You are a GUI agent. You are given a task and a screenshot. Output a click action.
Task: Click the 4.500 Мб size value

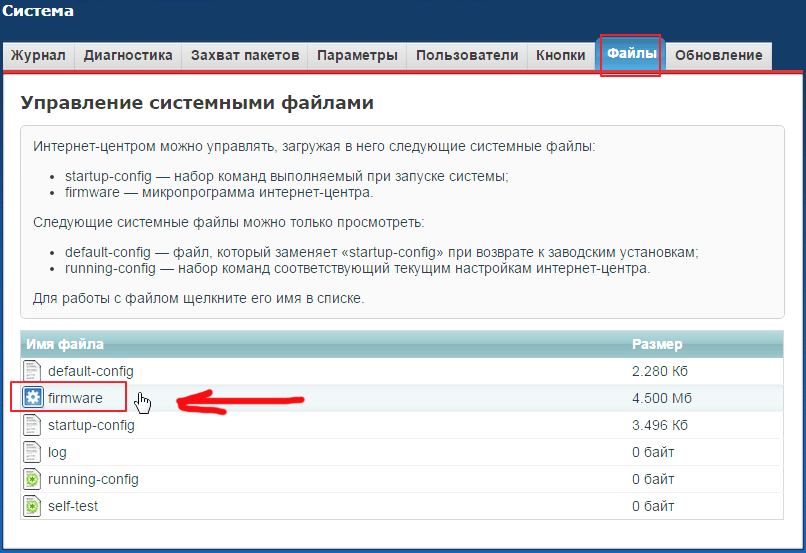662,398
